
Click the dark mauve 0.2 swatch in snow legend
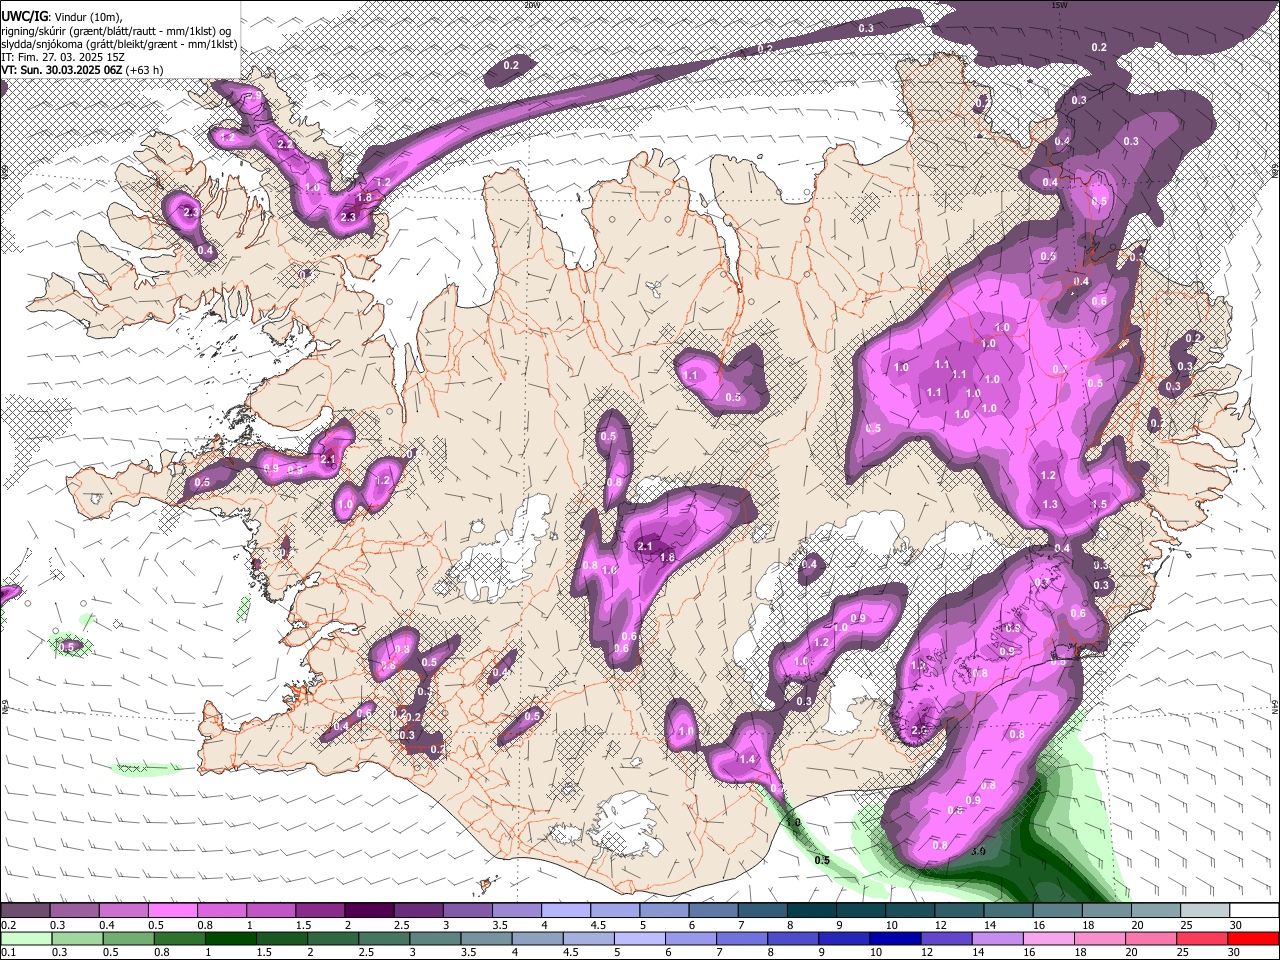(x=25, y=911)
